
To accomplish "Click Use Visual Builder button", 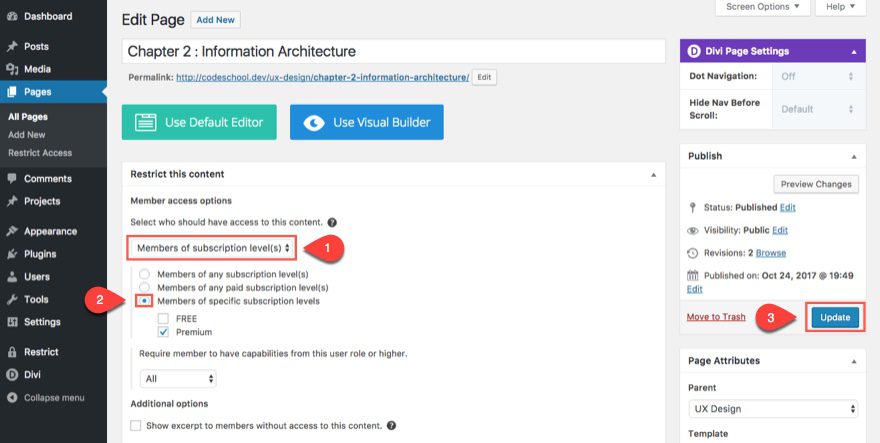I will pos(366,123).
